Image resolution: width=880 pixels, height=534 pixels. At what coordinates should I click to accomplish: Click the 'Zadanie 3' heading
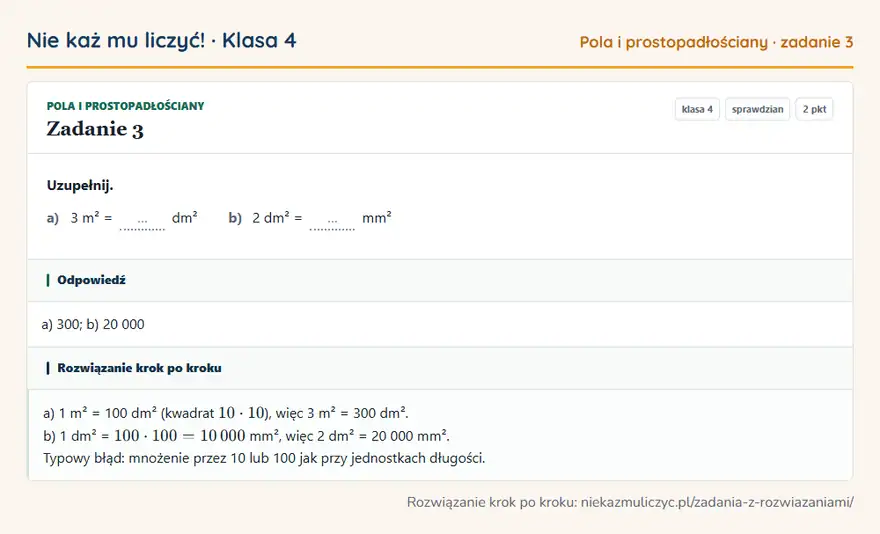95,129
